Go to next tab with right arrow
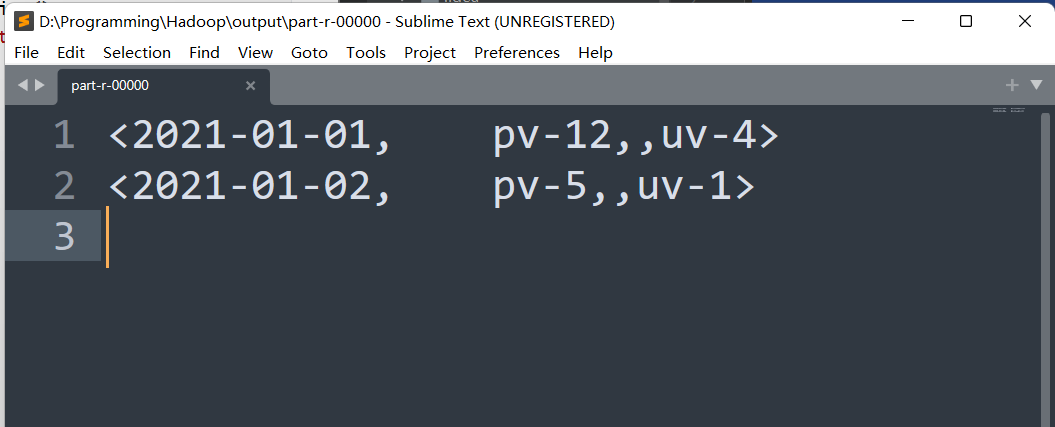 (40, 85)
